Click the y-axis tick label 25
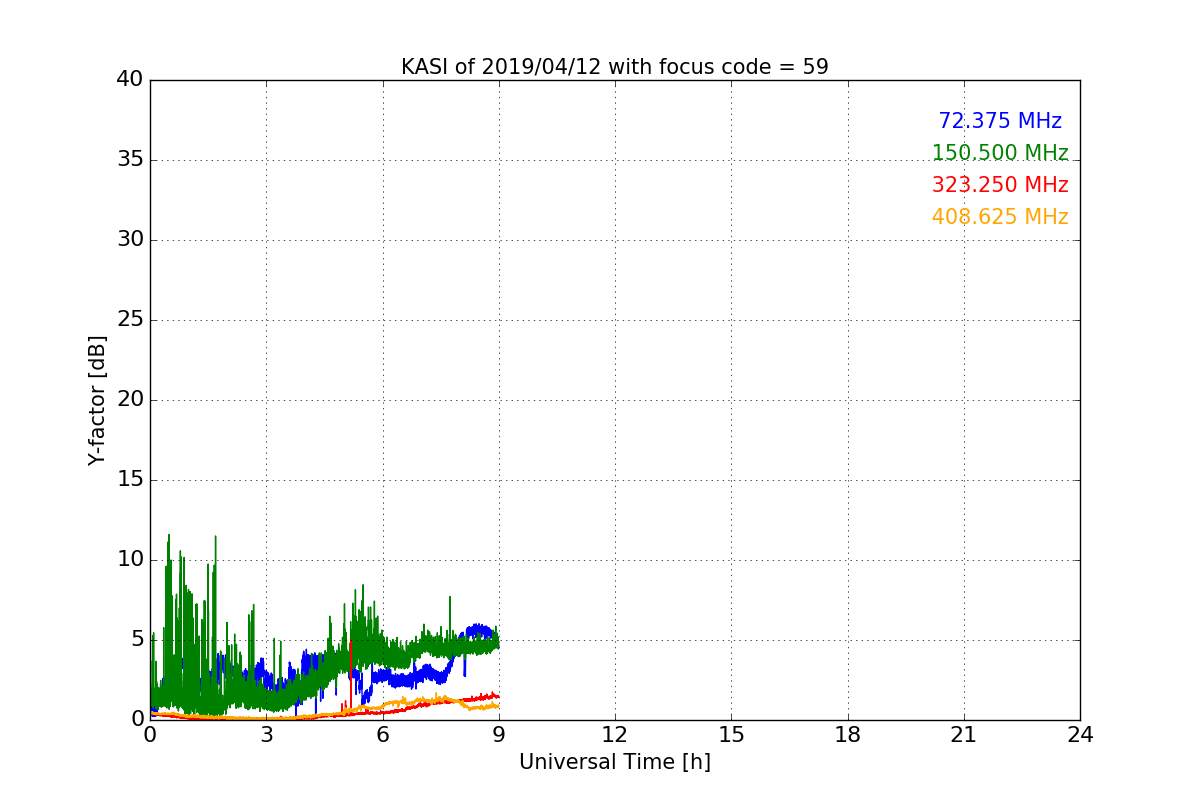 (131, 320)
